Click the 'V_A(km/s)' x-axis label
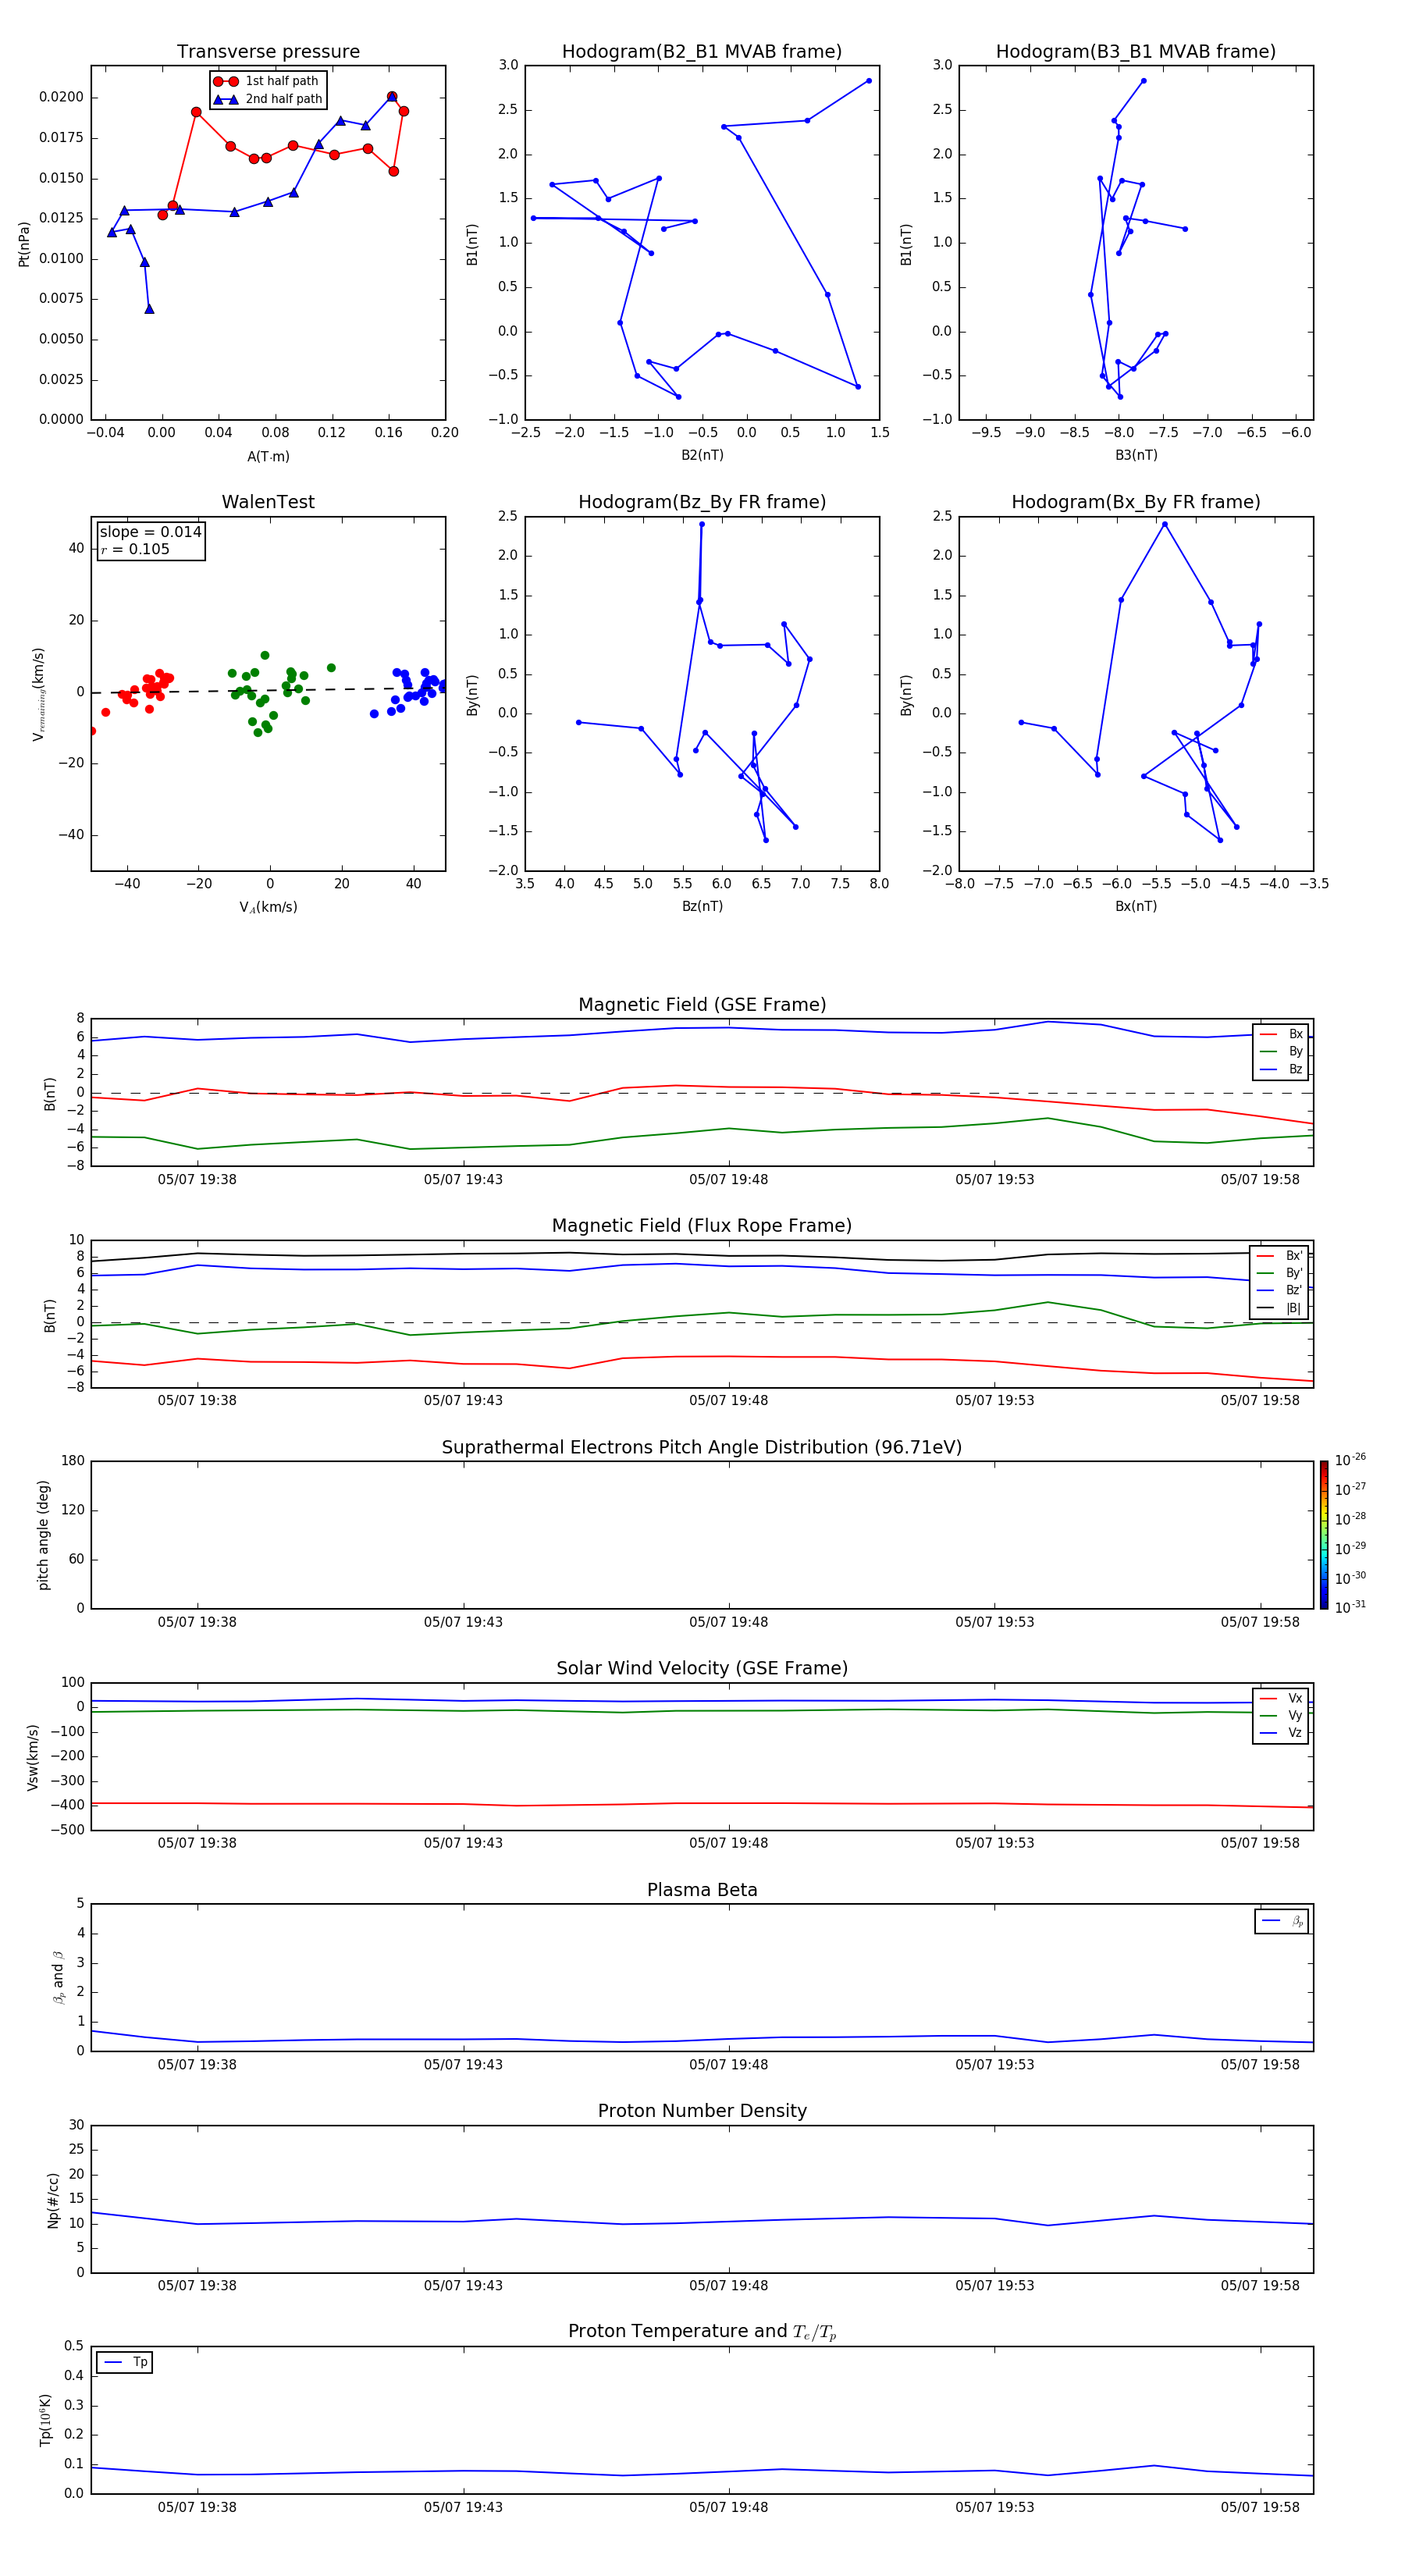Viewport: 1405px width, 2576px height. click(268, 907)
